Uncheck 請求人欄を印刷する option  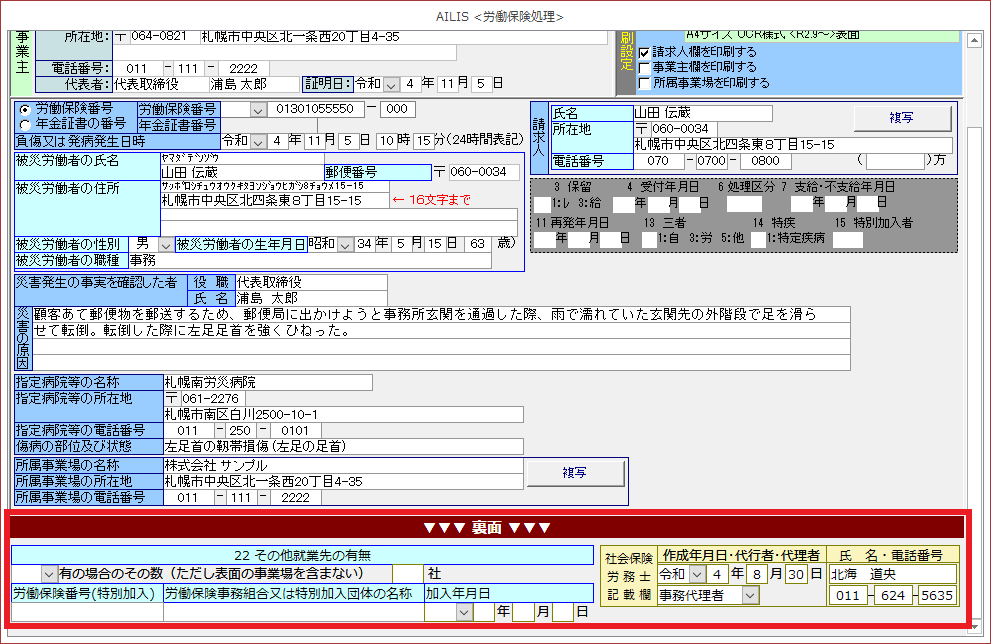(645, 52)
